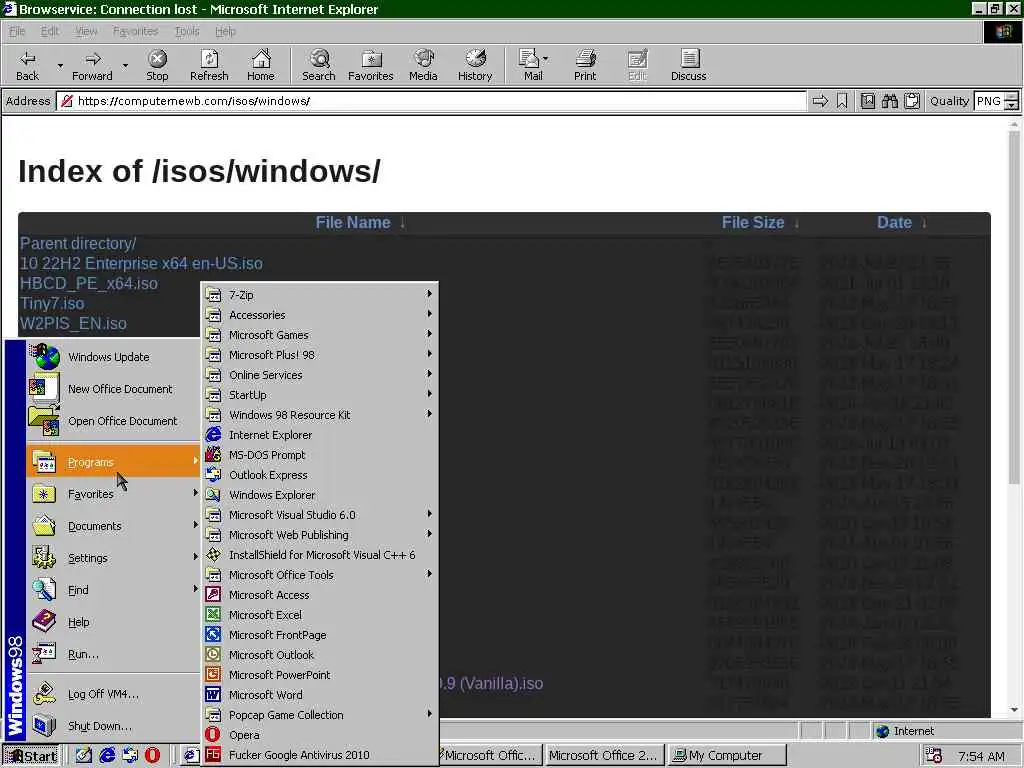Go to the Home page
1024x768 pixels.
click(261, 65)
